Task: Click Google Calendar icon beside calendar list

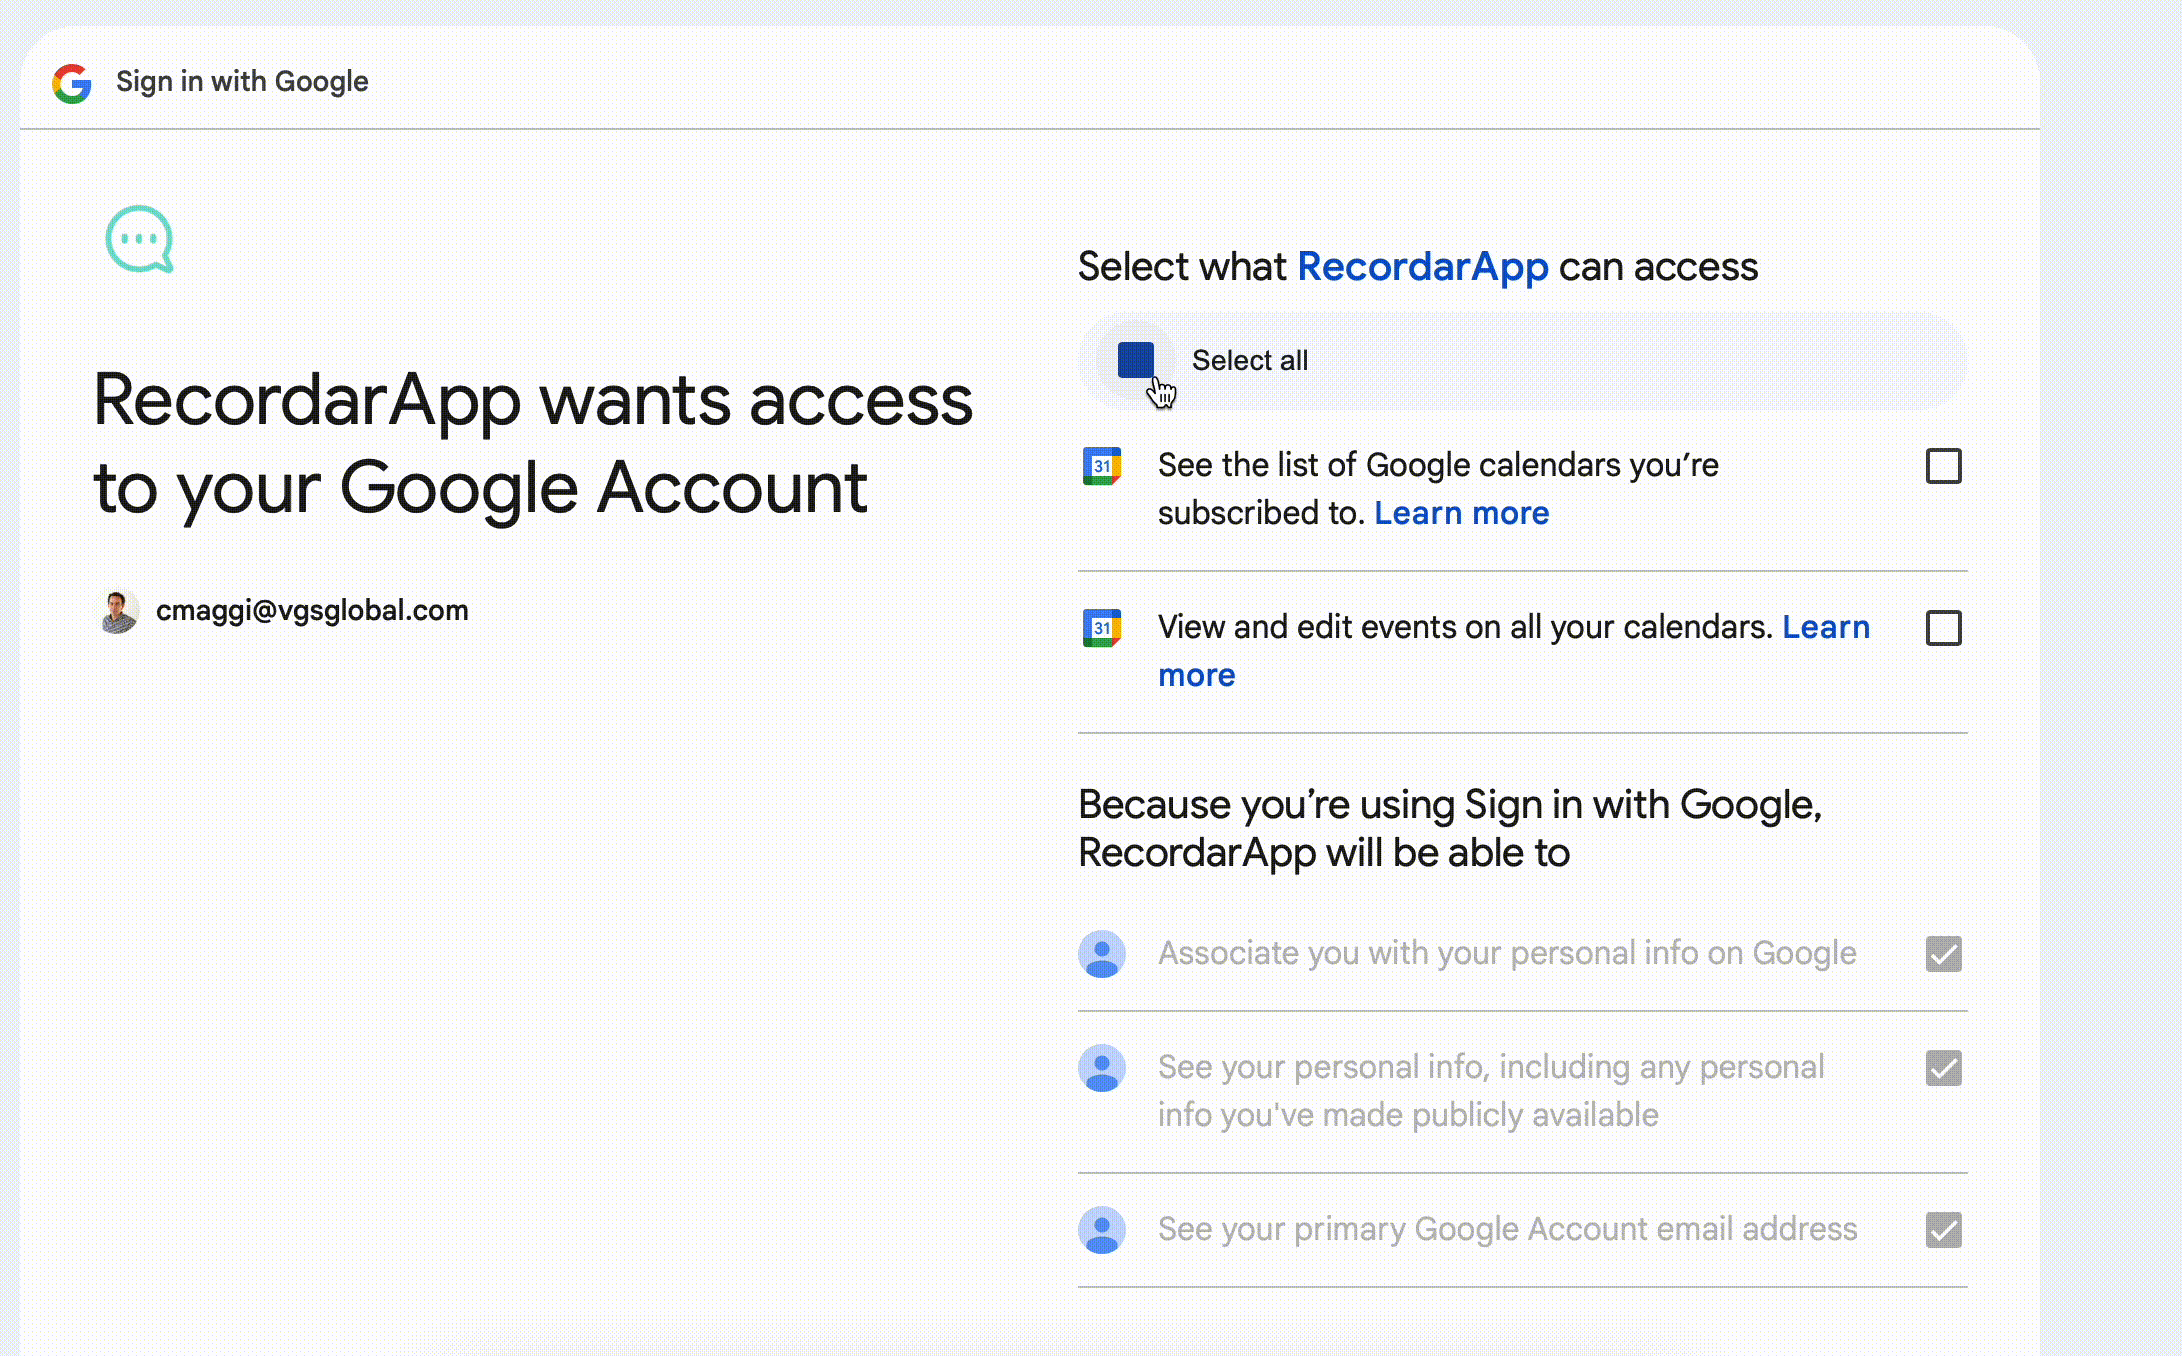Action: click(x=1102, y=466)
